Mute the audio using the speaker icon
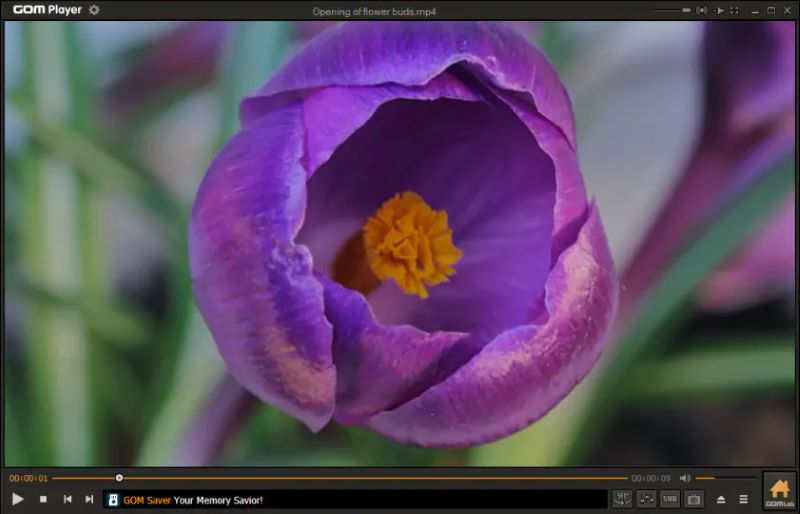The image size is (800, 514). [685, 478]
